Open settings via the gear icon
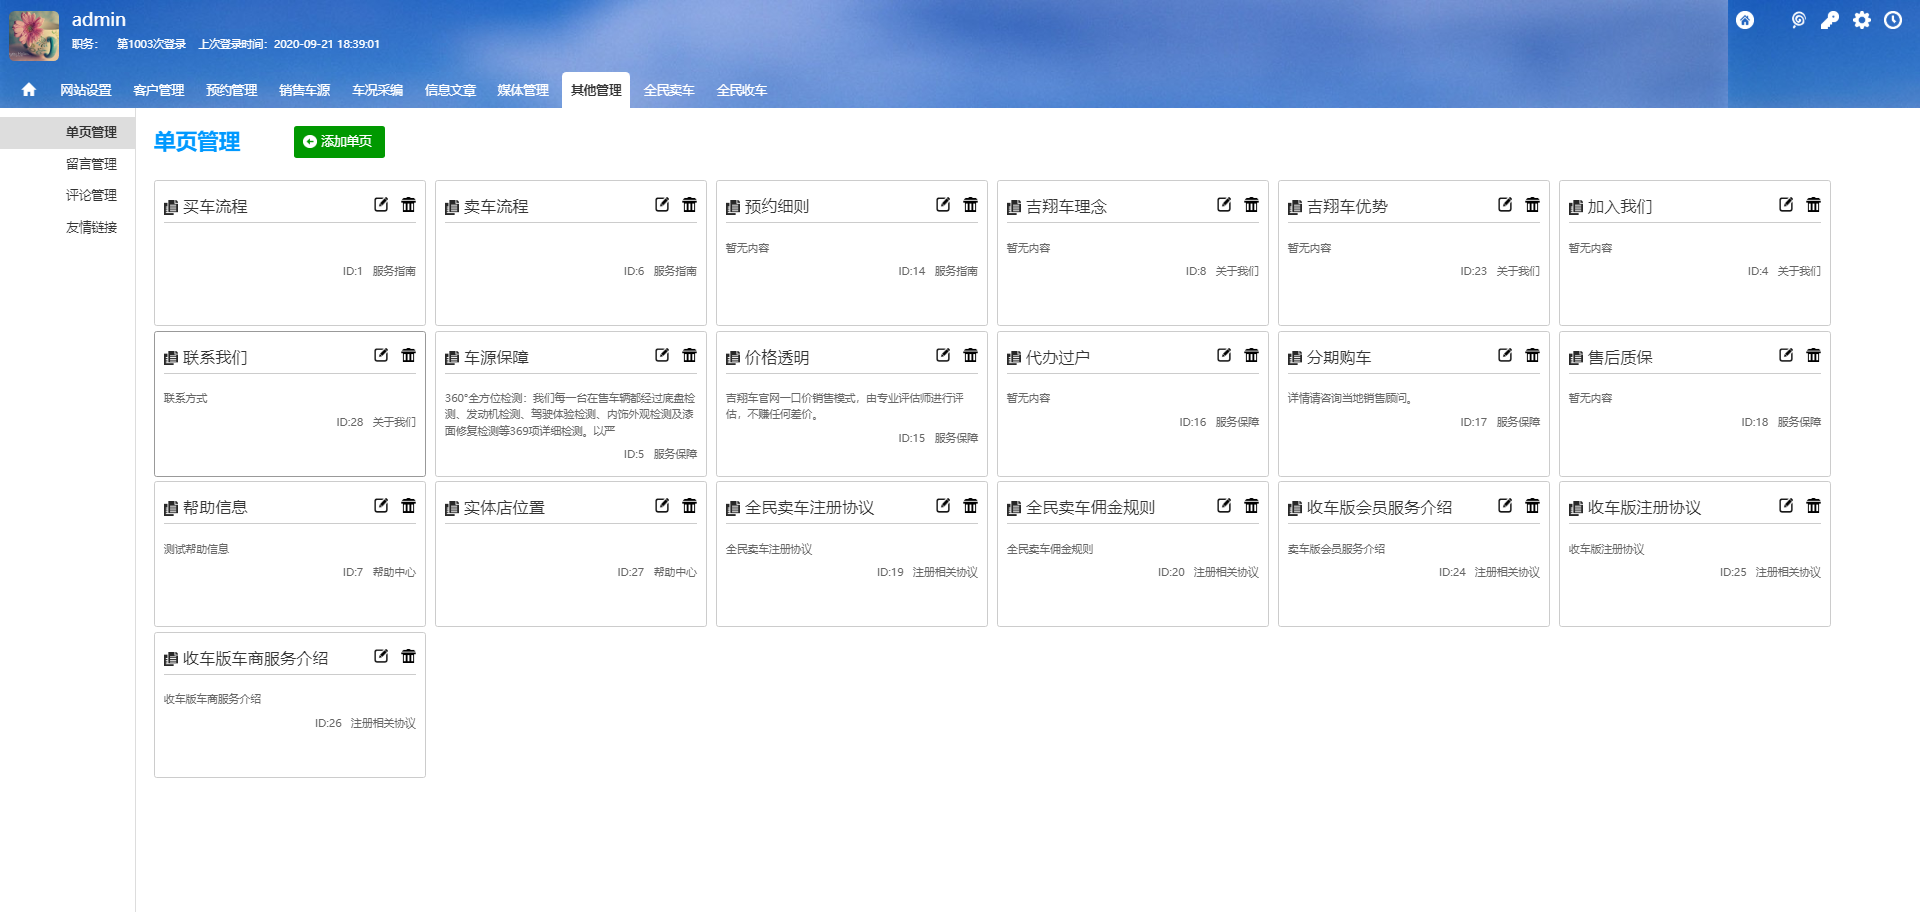1920x921 pixels. pos(1861,20)
